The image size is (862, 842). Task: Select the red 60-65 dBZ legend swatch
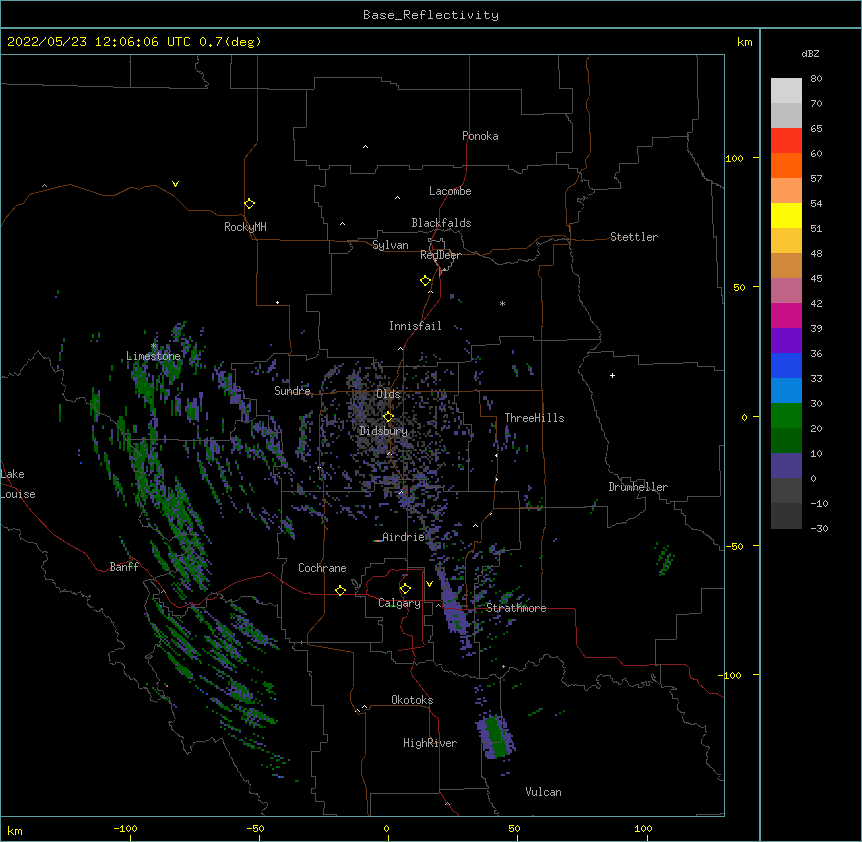click(x=786, y=141)
